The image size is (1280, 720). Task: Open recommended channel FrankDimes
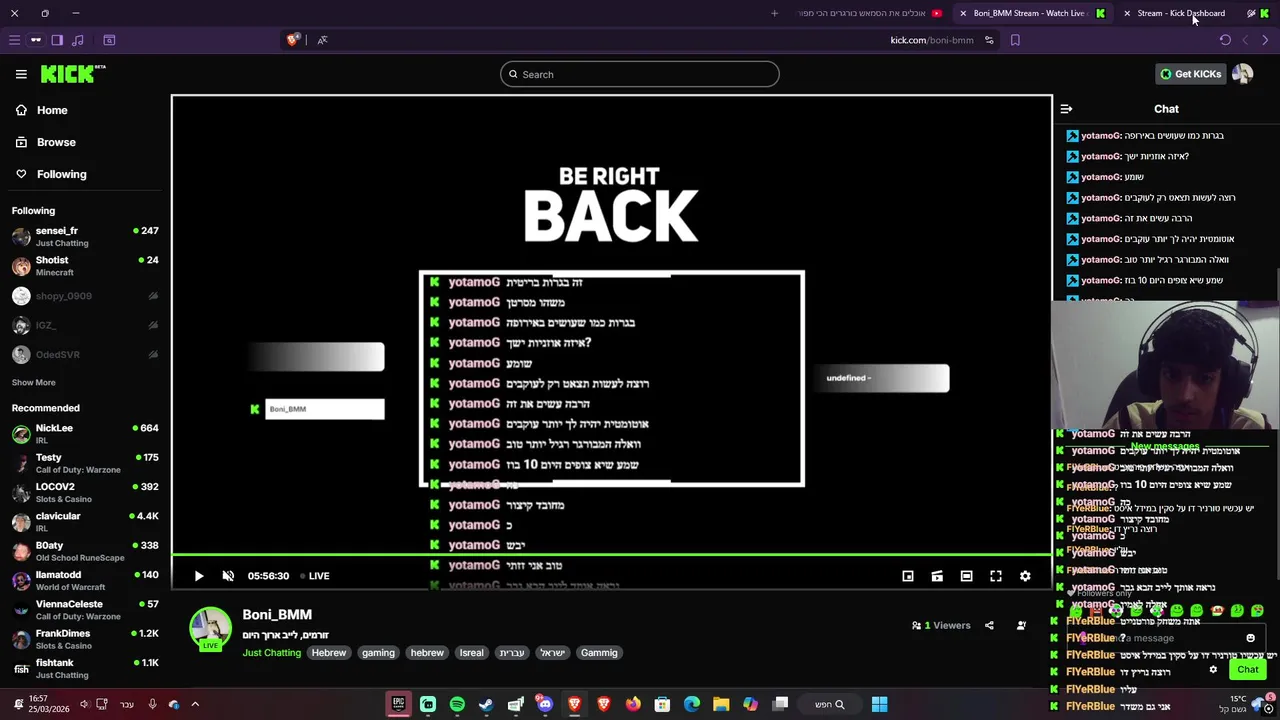point(85,639)
